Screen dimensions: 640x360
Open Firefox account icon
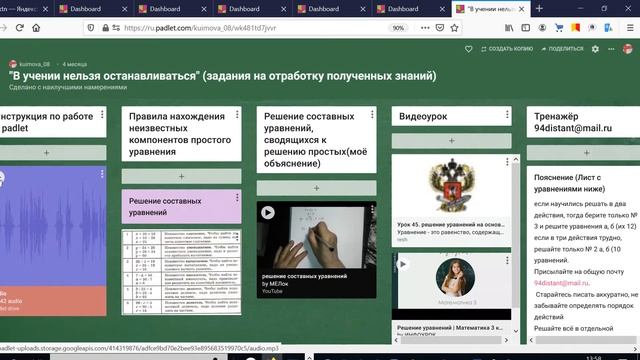click(x=542, y=28)
